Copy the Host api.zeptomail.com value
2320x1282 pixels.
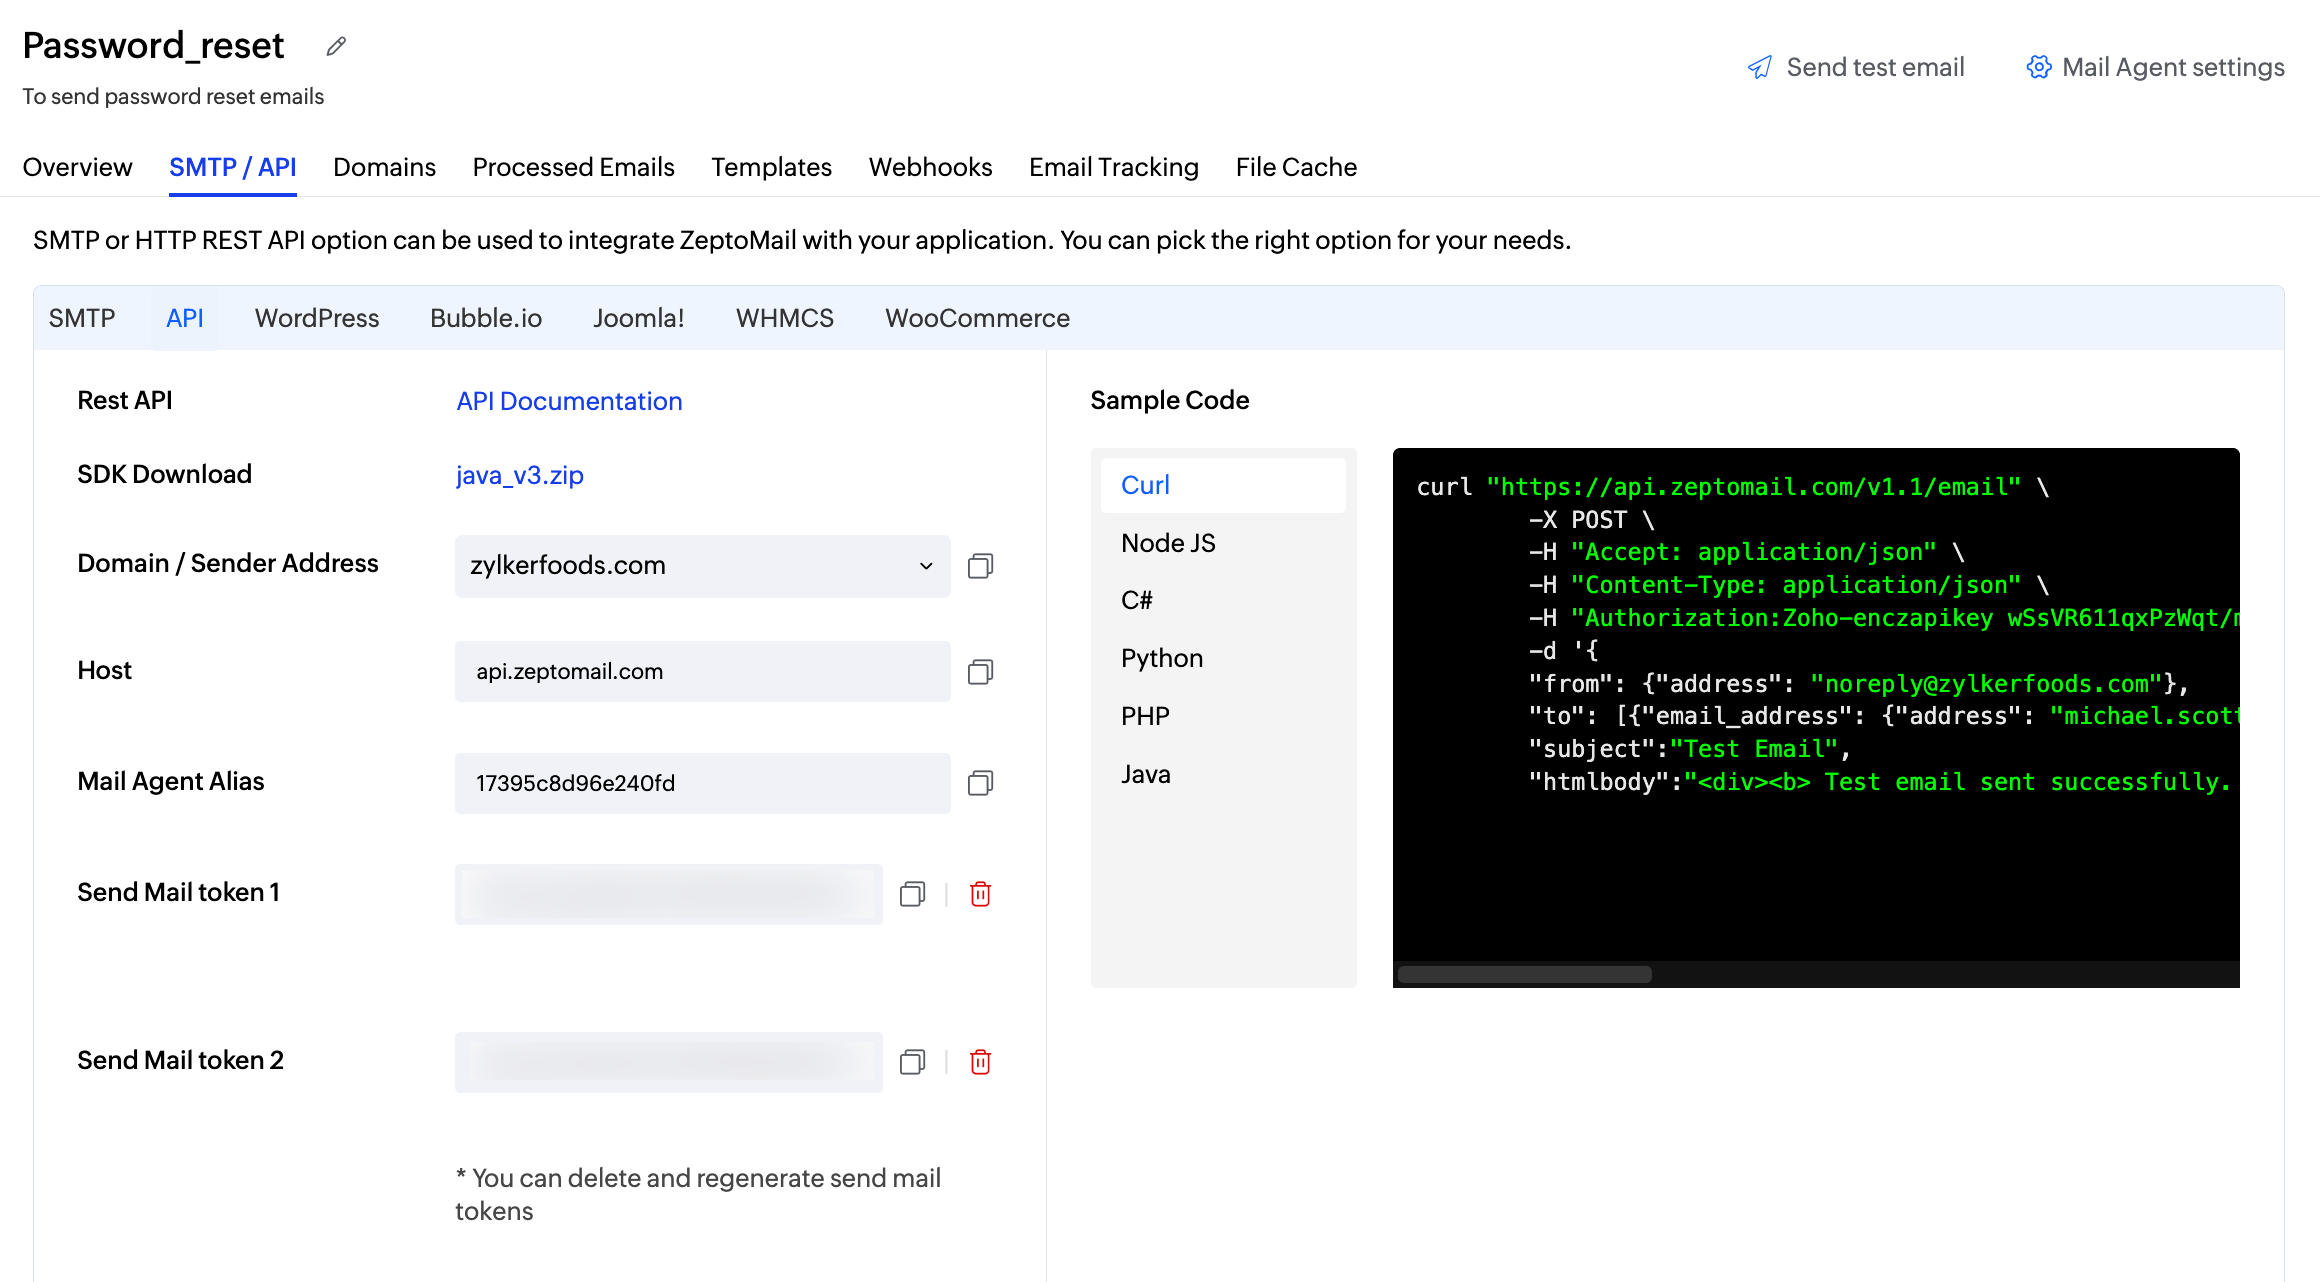click(x=980, y=672)
